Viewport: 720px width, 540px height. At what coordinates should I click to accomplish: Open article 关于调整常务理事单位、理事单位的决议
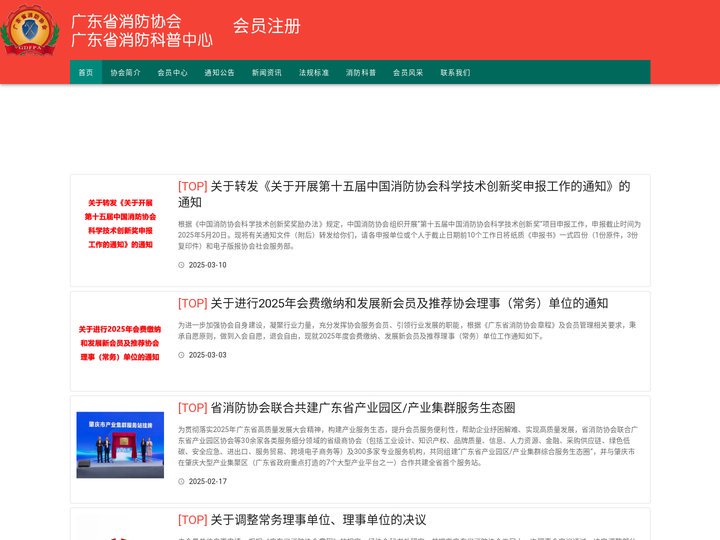(x=302, y=519)
